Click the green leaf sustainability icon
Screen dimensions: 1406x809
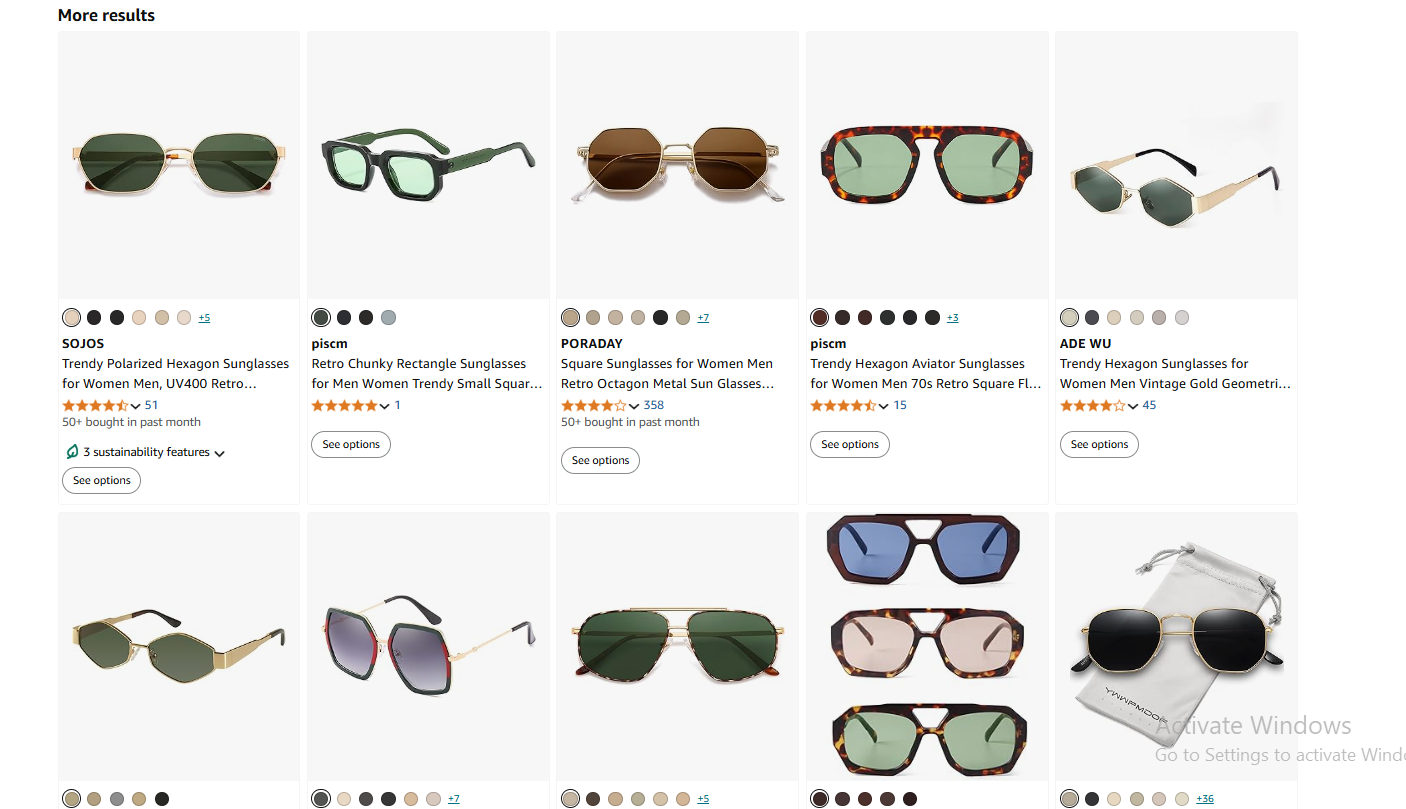coord(72,452)
